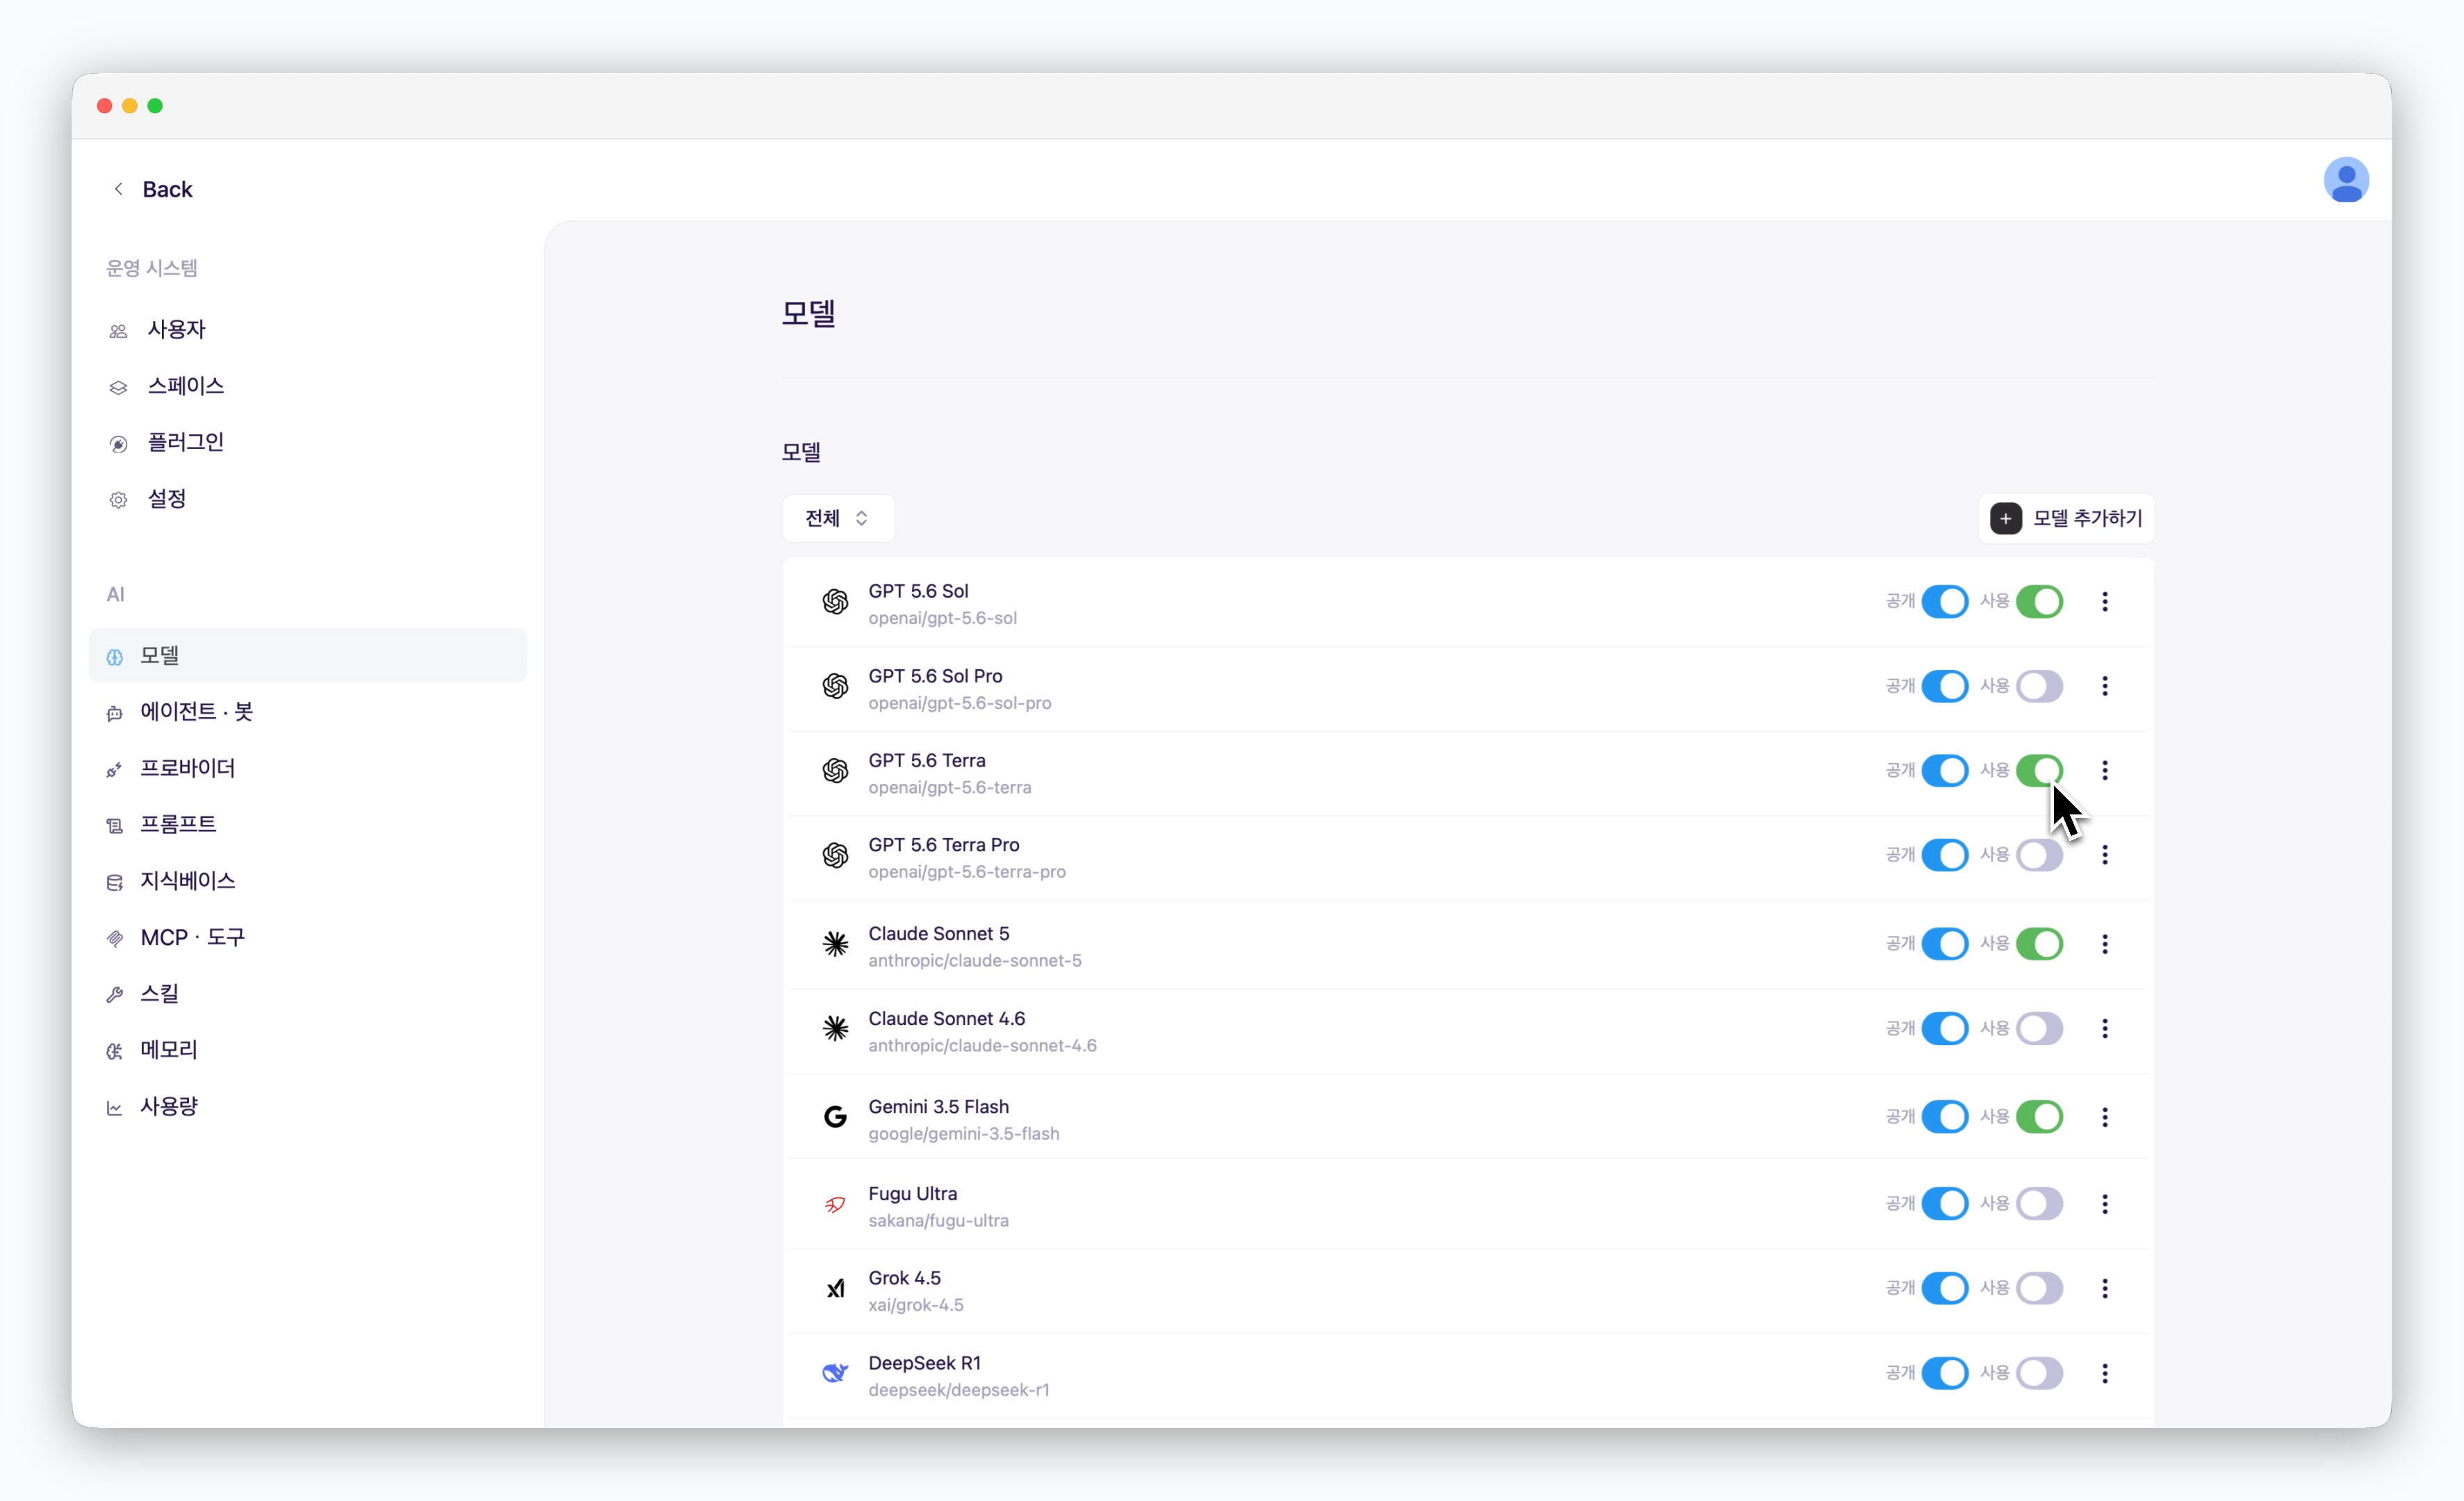Click the Sakana logo beside Fugu Ultra
2464x1501 pixels.
[x=835, y=1204]
